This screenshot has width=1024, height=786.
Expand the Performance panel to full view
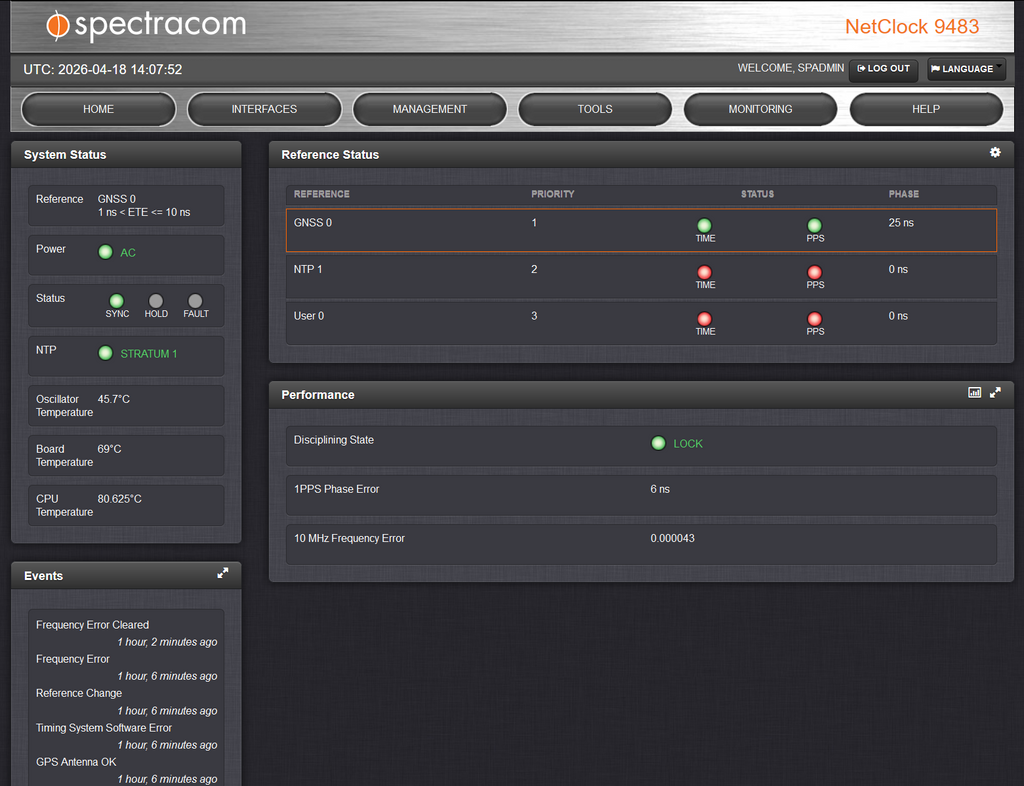pos(995,393)
